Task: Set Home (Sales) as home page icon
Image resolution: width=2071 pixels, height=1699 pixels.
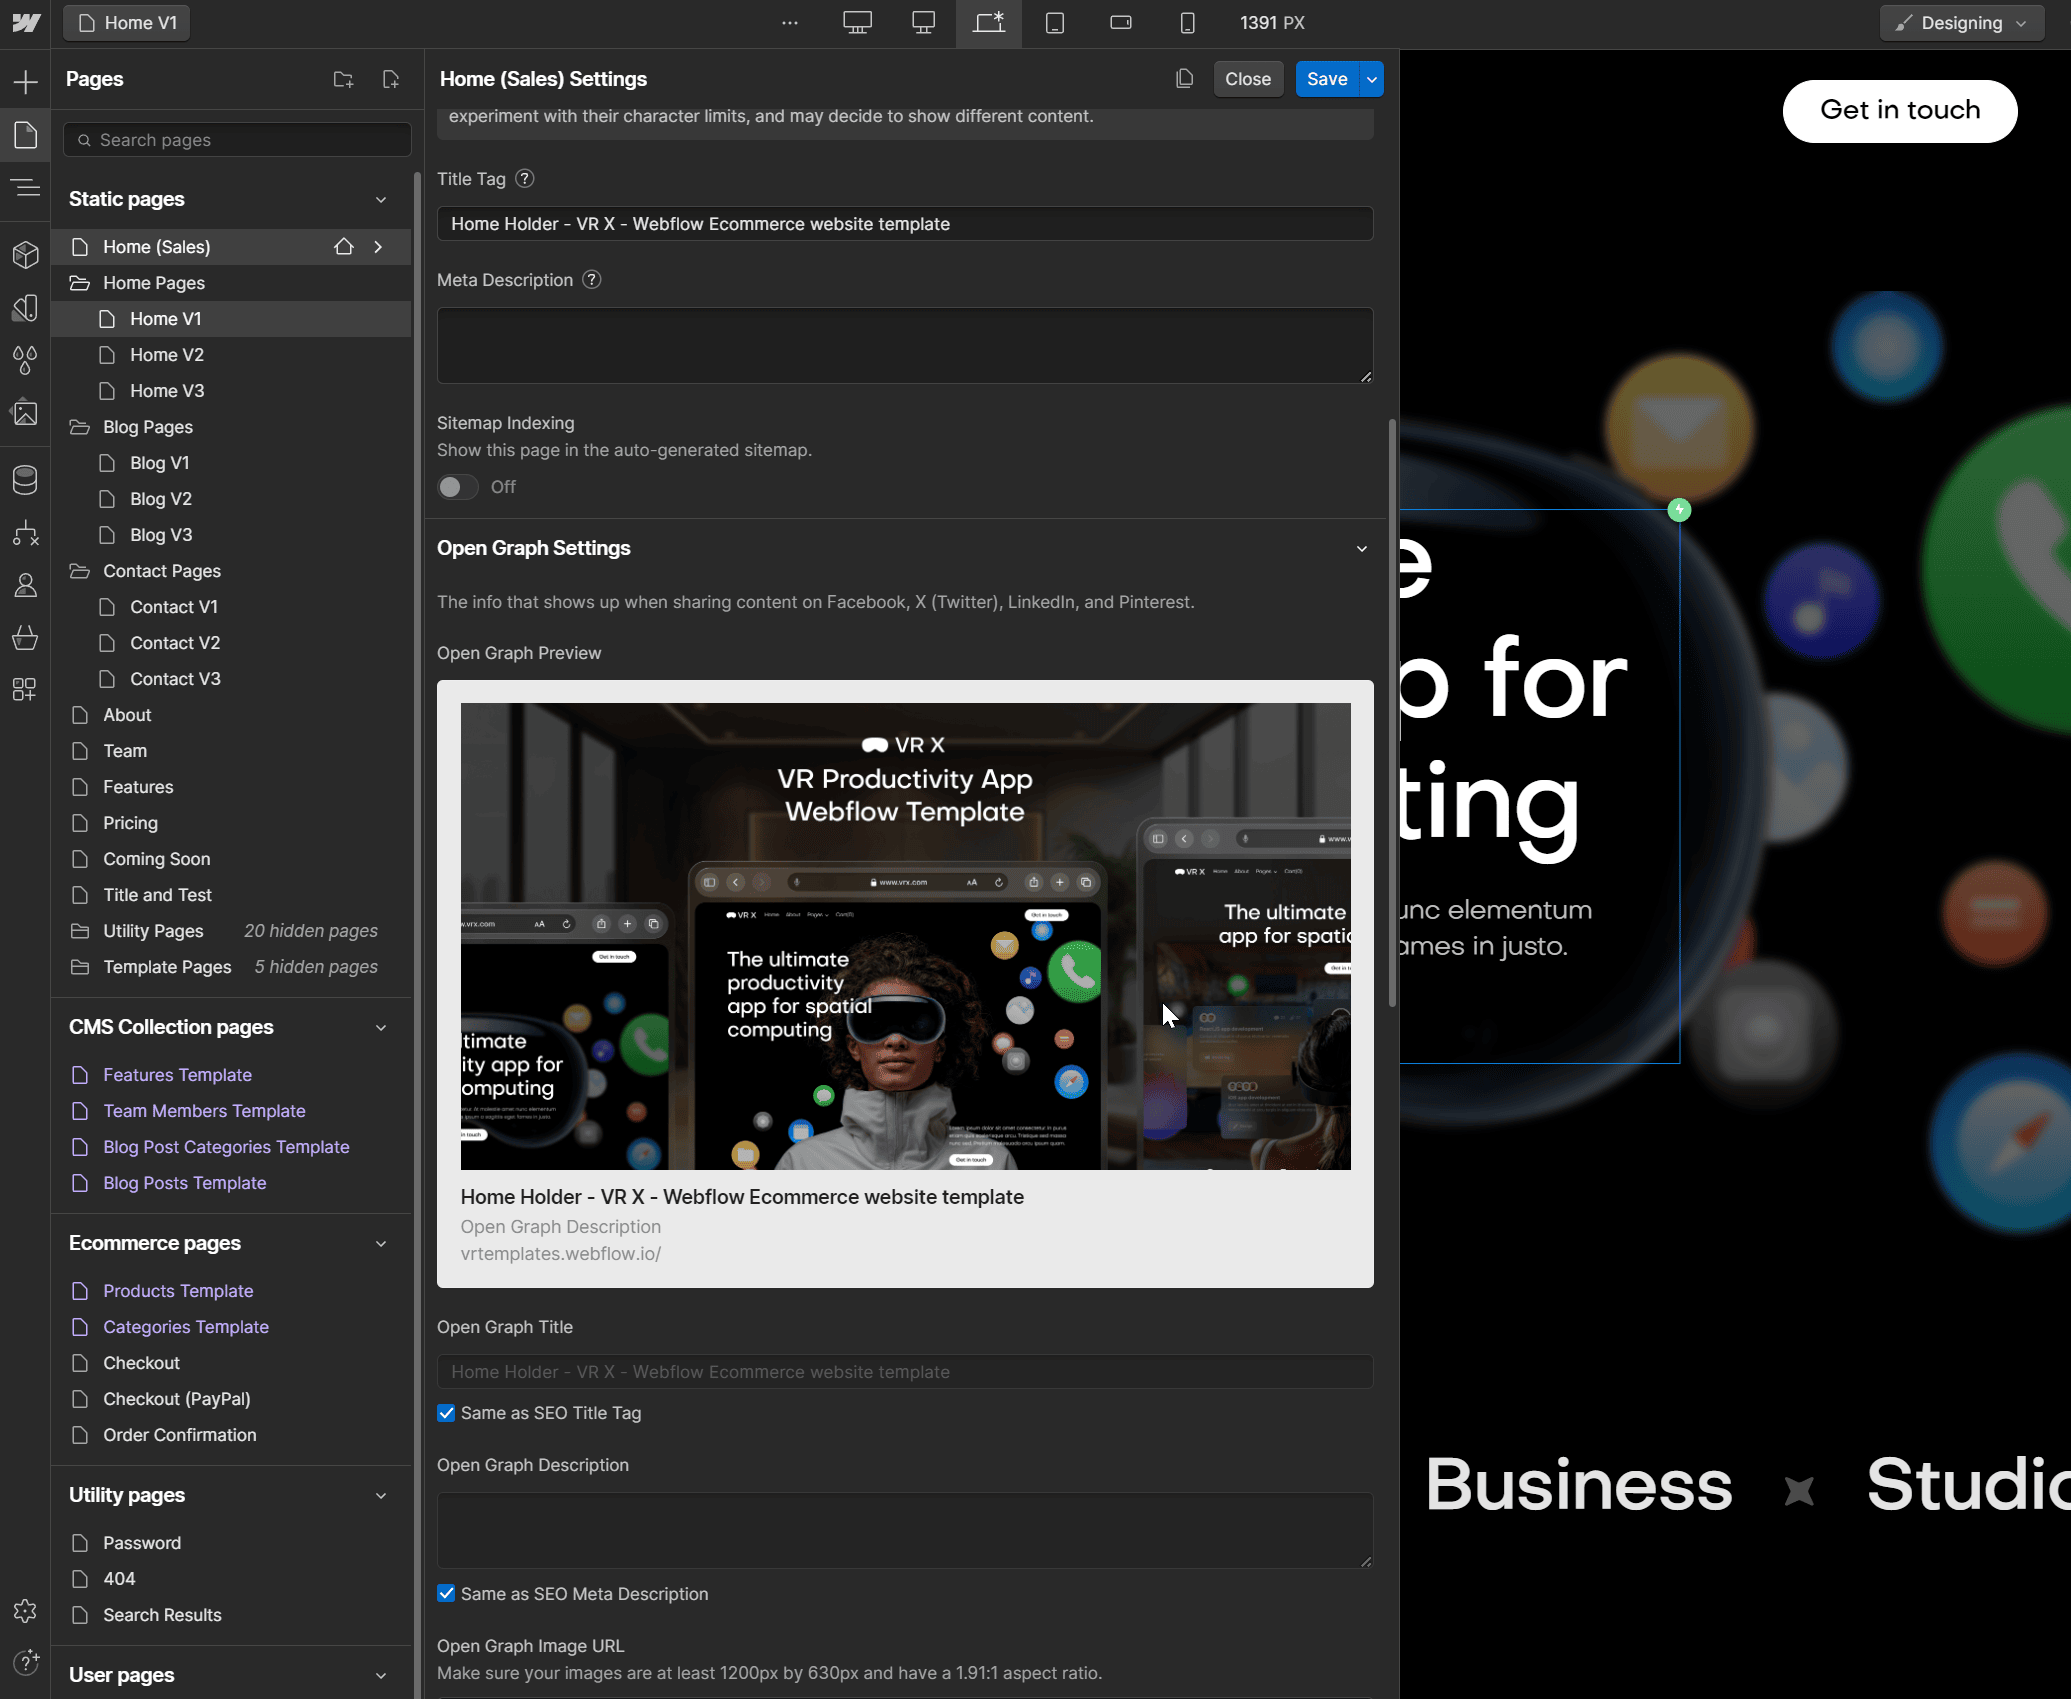Action: coord(344,247)
